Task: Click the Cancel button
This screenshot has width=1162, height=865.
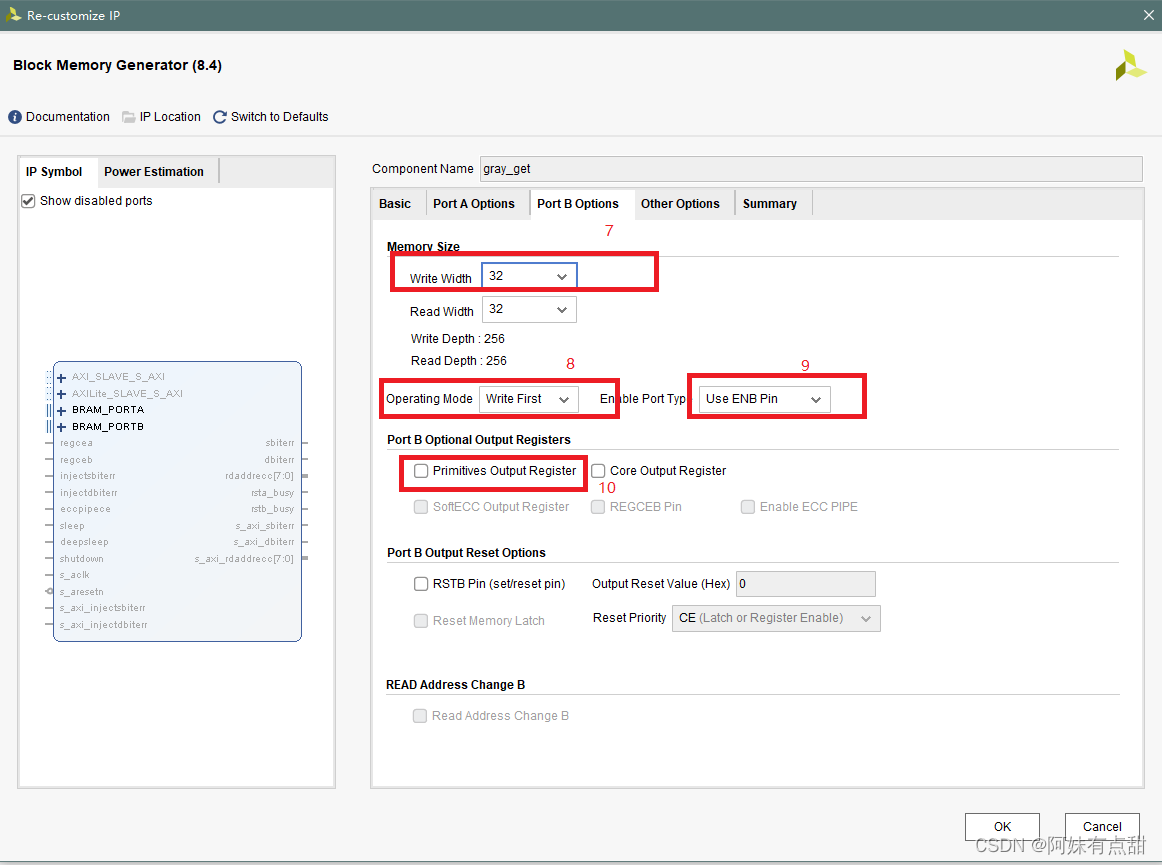Action: pyautogui.click(x=1102, y=826)
